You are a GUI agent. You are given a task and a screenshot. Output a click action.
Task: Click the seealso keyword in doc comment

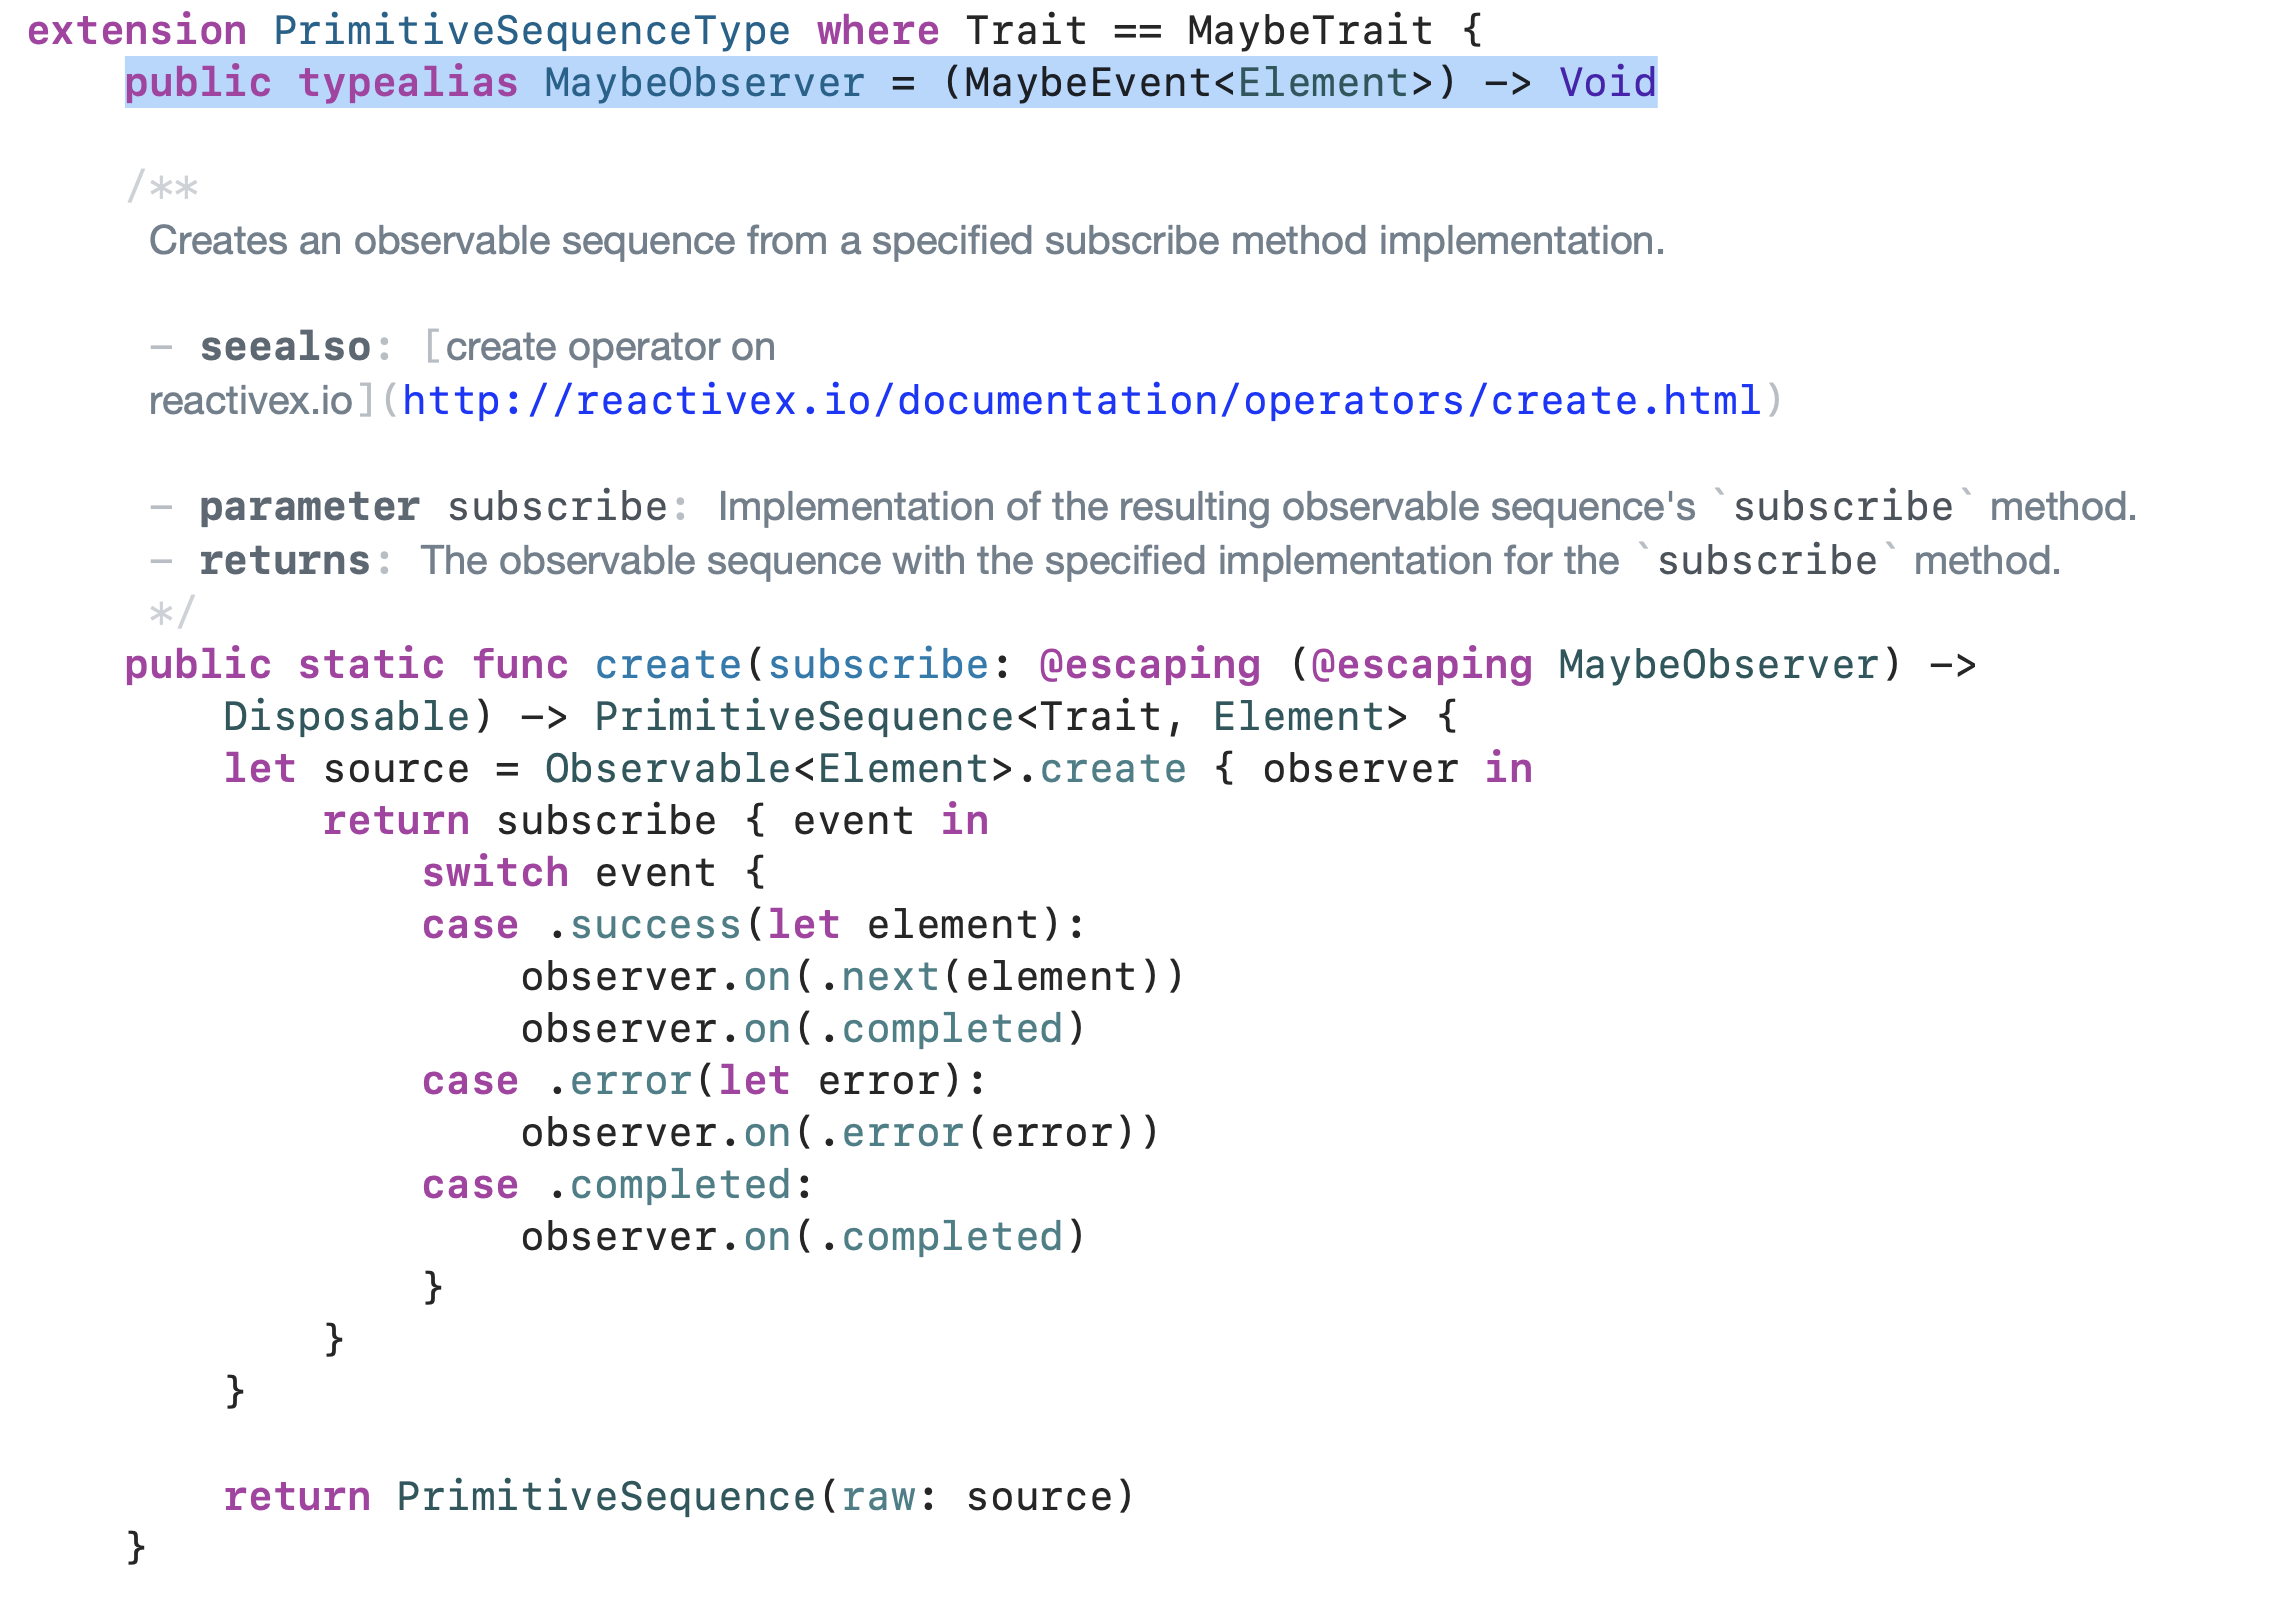(x=285, y=347)
